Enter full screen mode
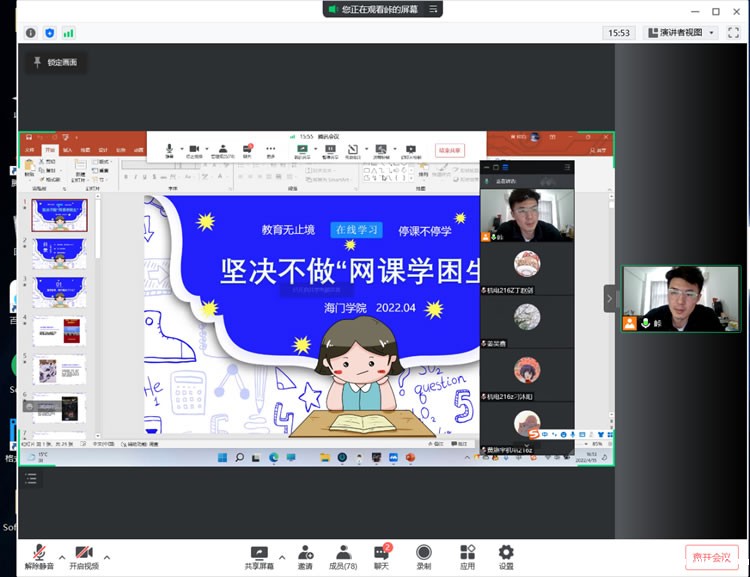This screenshot has height=577, width=750. pos(733,33)
